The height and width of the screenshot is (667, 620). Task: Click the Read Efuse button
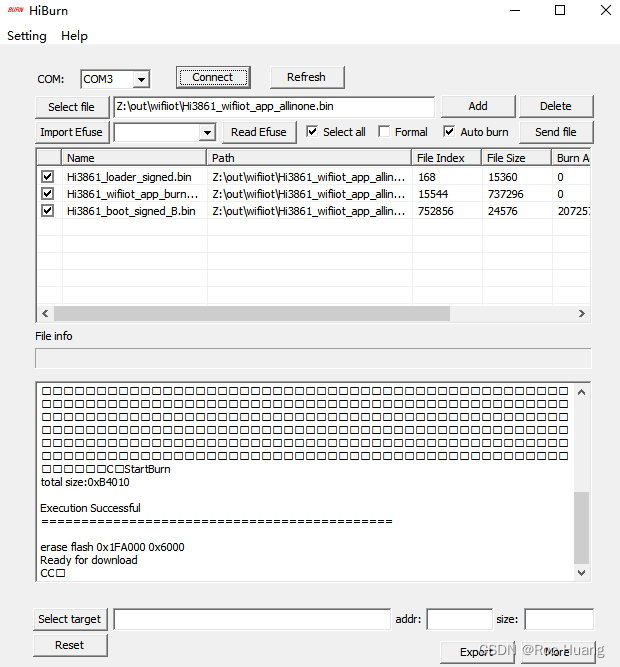point(259,132)
